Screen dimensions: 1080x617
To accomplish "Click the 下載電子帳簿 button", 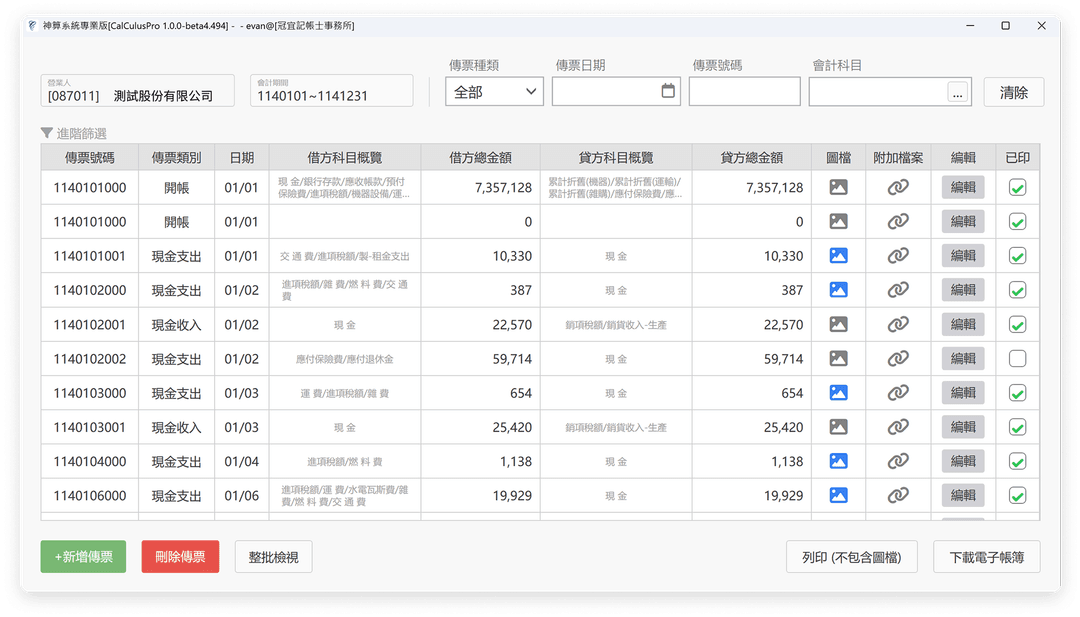I will 985,557.
